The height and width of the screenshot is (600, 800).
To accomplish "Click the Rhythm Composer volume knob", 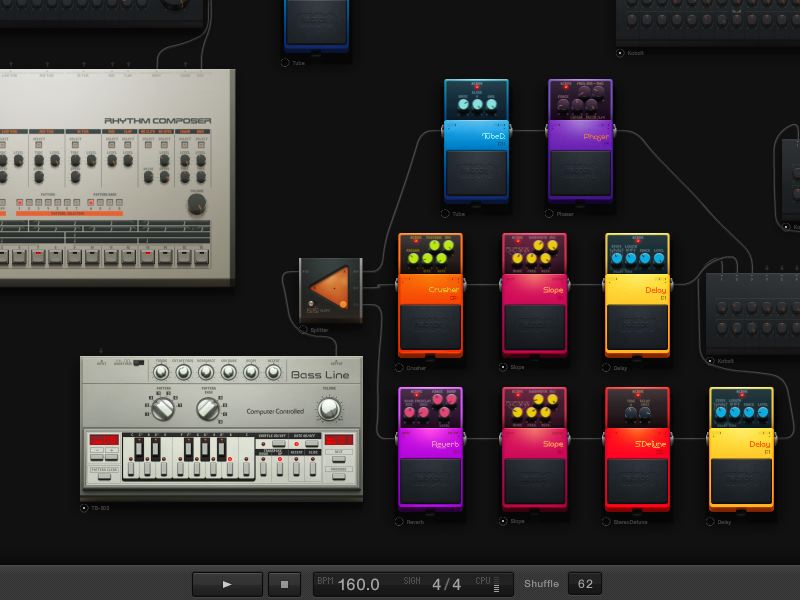I will pyautogui.click(x=197, y=204).
